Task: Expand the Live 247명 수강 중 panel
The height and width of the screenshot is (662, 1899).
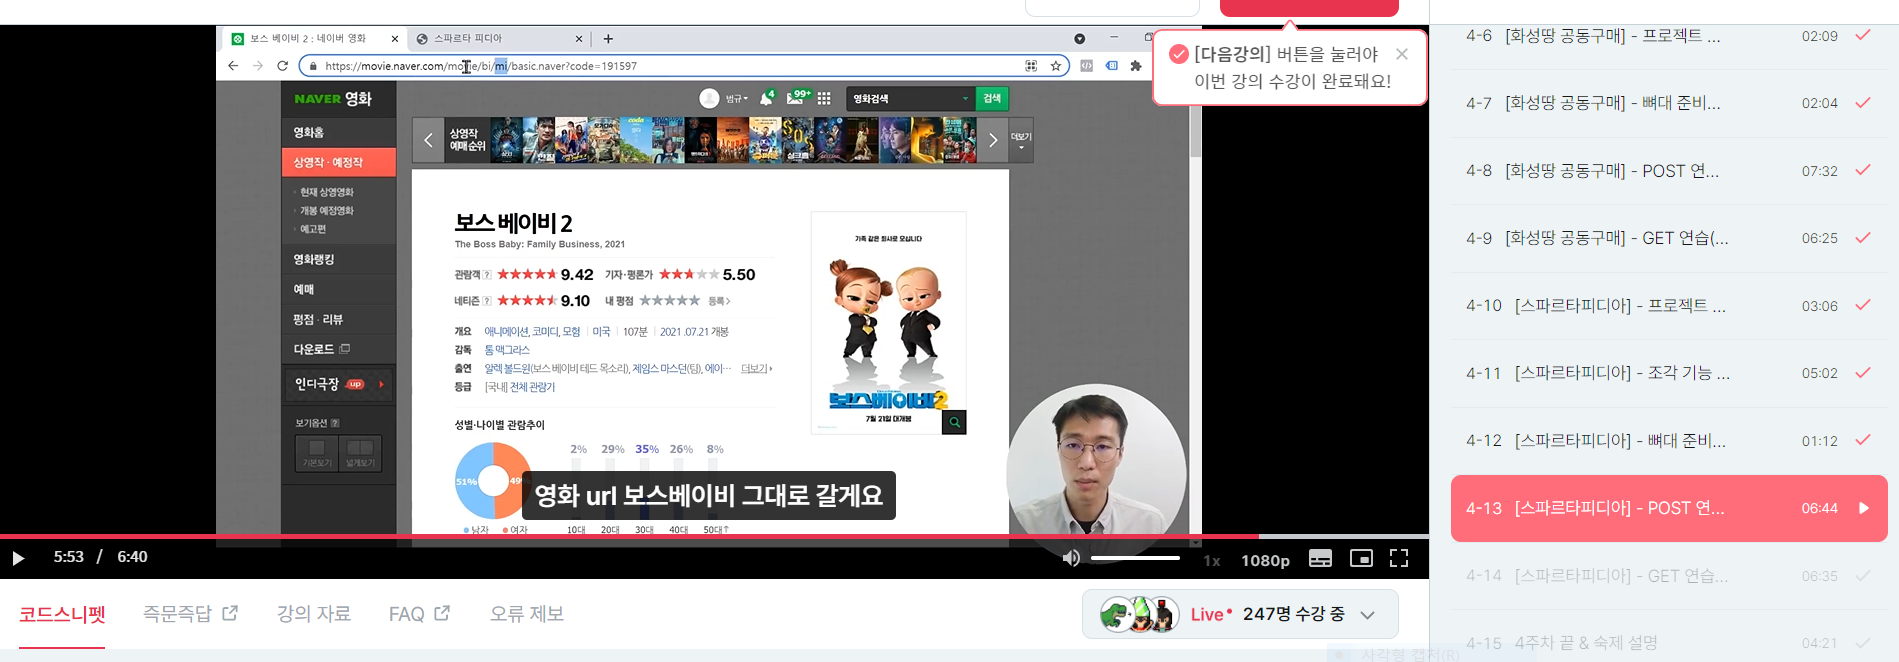Action: (1240, 614)
